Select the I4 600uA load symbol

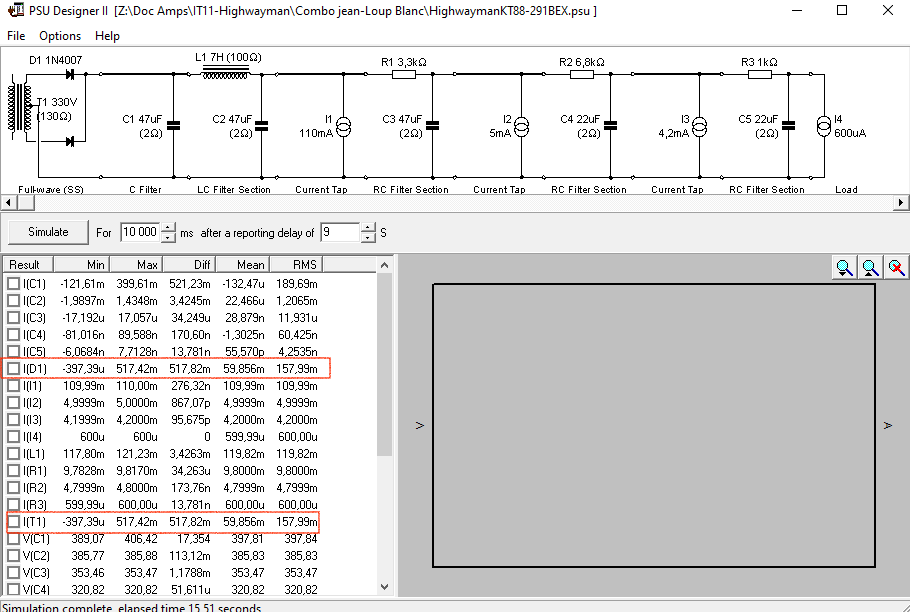click(x=823, y=126)
